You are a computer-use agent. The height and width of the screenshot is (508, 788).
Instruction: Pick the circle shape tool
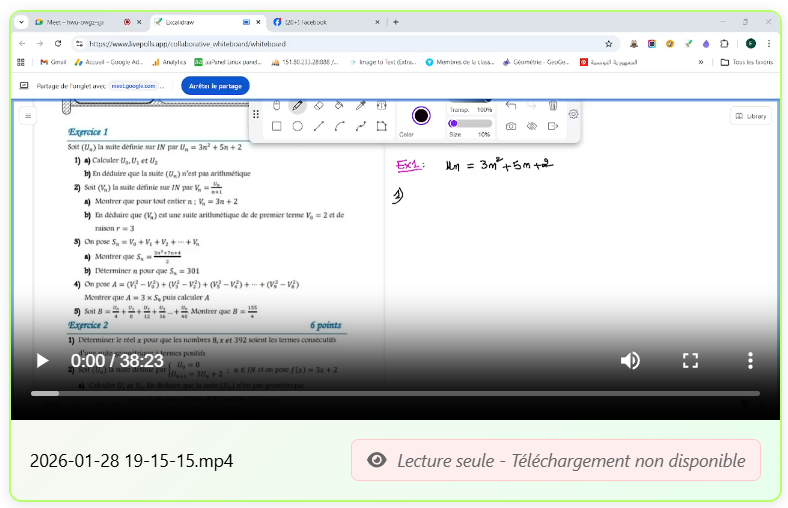click(x=298, y=127)
